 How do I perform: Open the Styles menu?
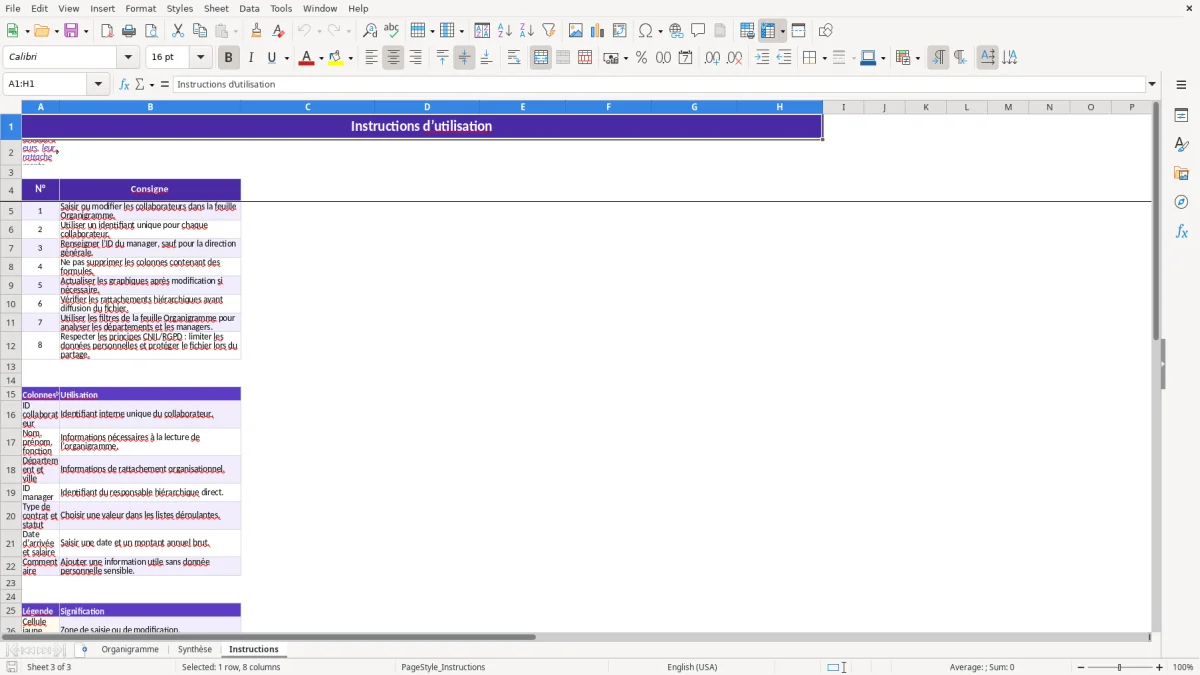tap(180, 8)
